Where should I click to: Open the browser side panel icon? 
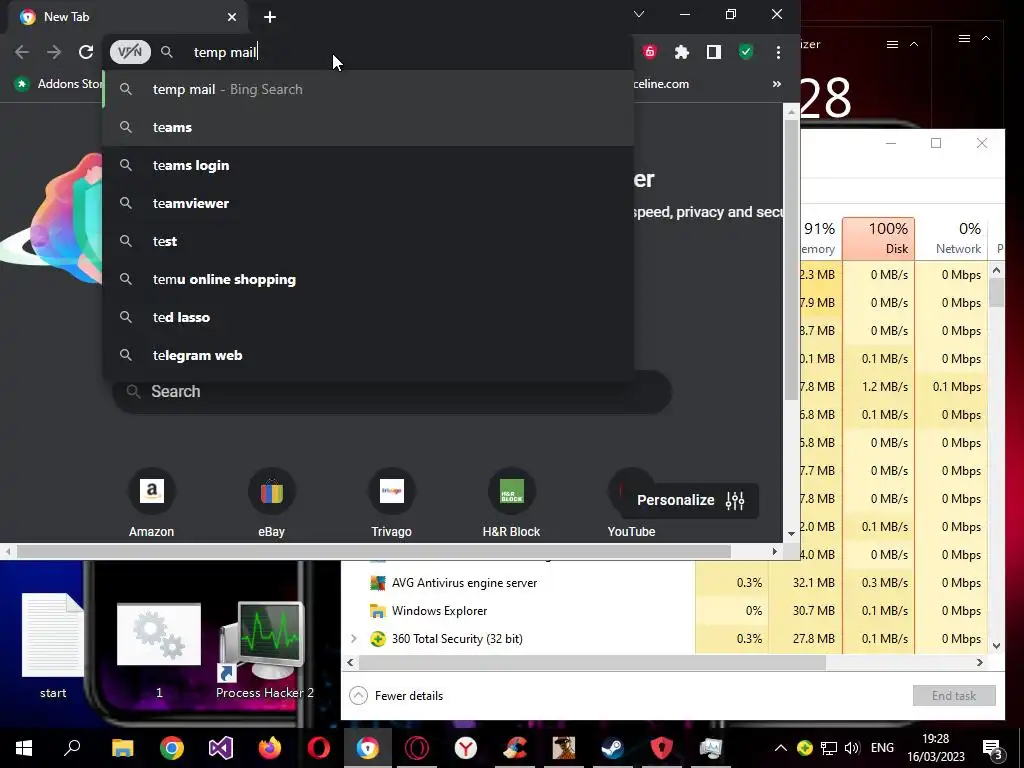coord(714,52)
